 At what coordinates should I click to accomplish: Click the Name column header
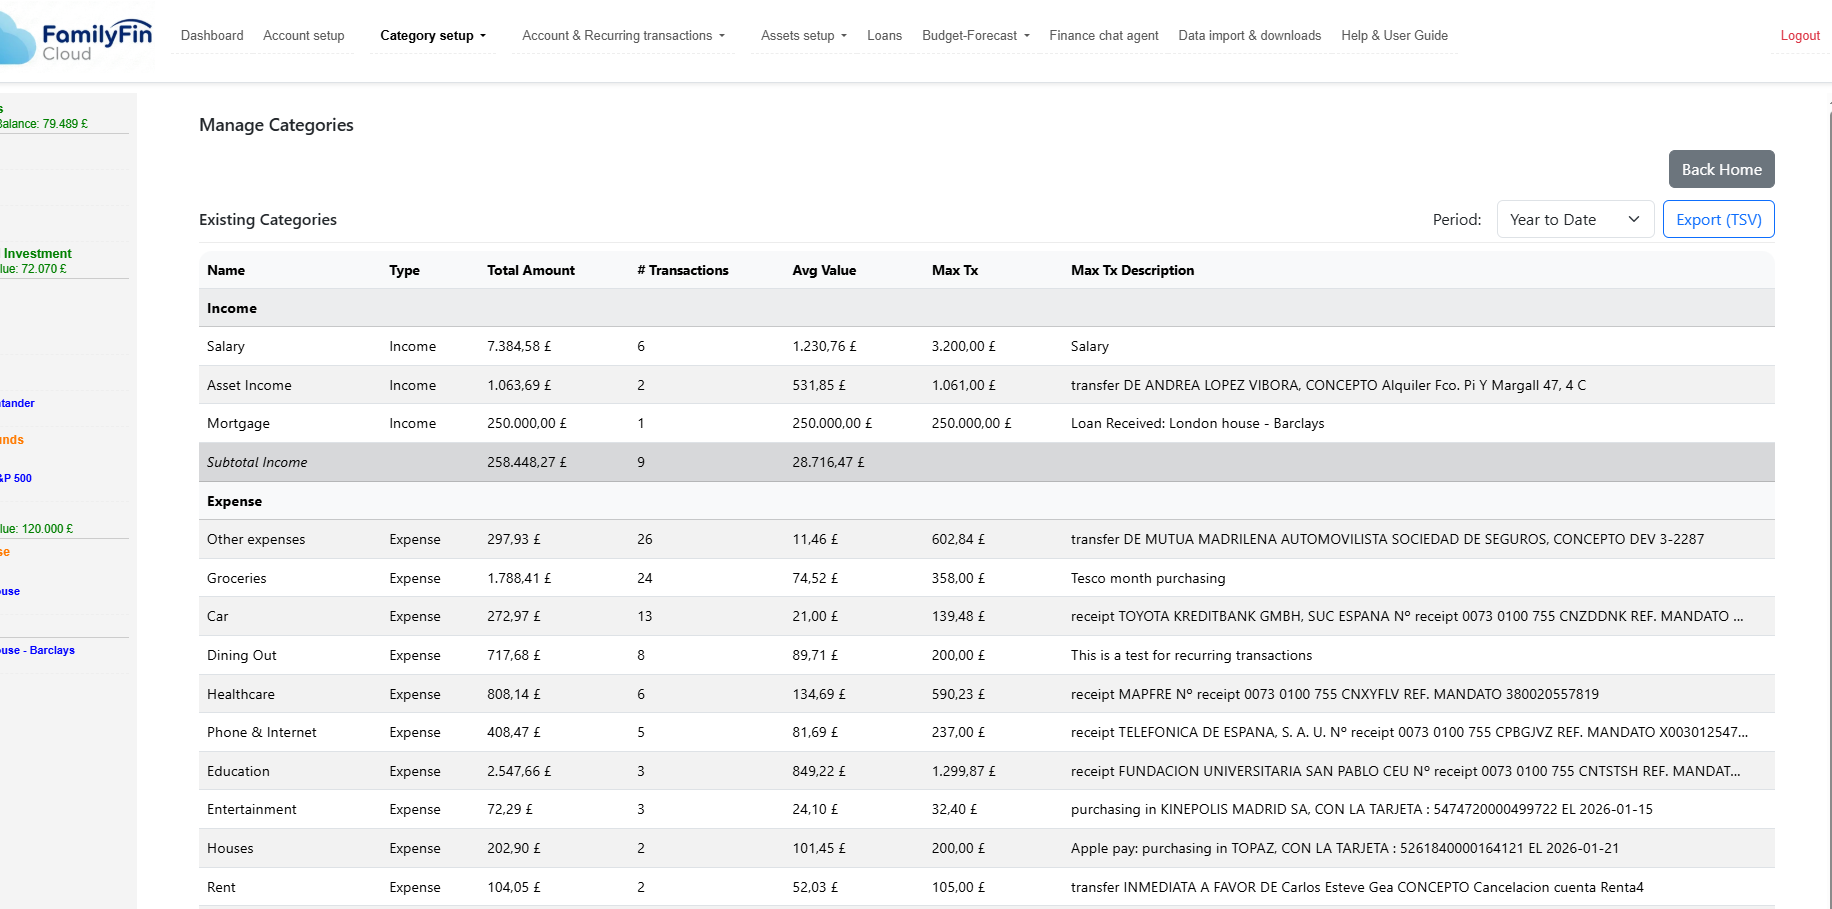[226, 270]
